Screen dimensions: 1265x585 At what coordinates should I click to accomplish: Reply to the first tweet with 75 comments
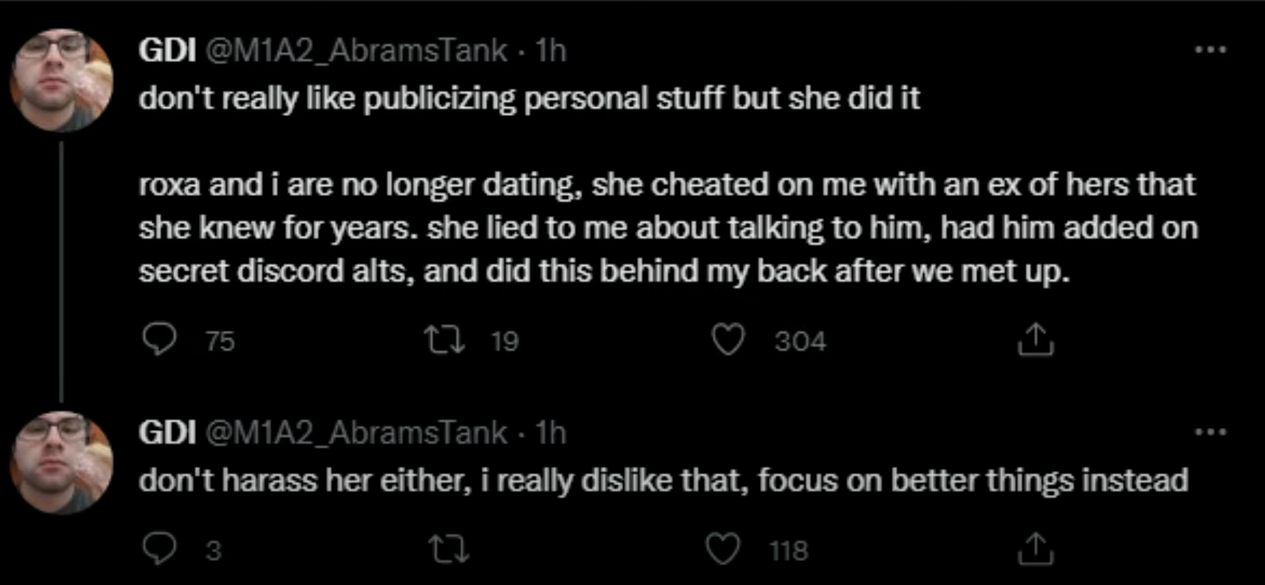coord(157,343)
